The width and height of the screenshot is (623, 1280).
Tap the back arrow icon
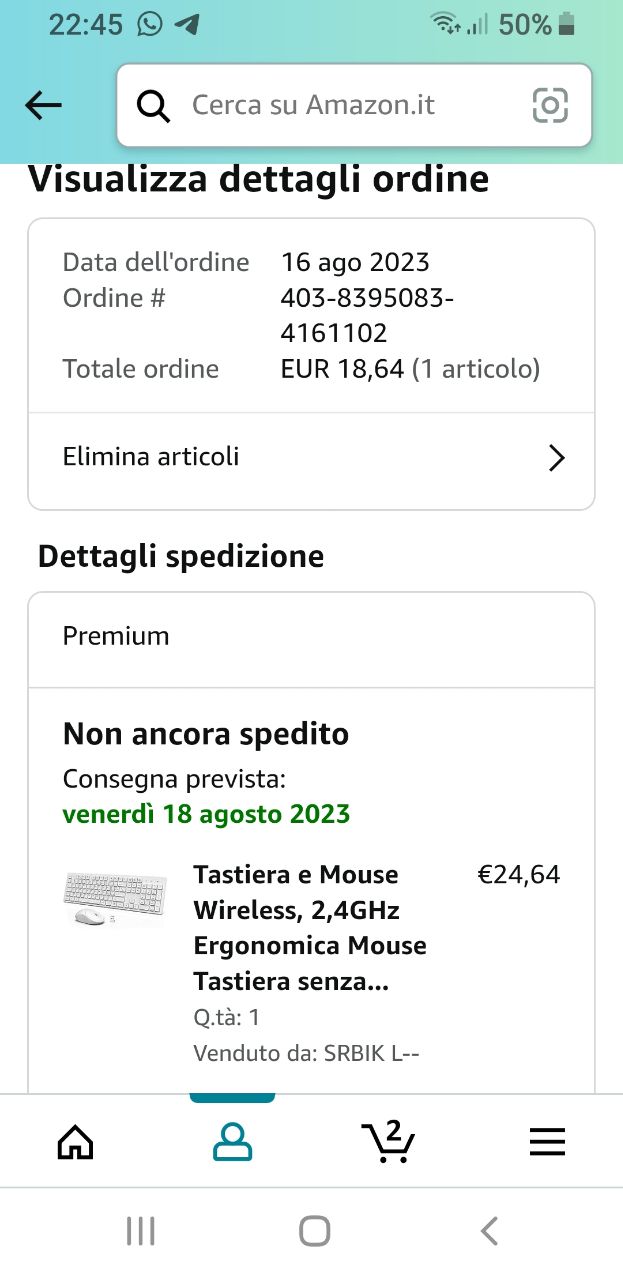coord(43,105)
